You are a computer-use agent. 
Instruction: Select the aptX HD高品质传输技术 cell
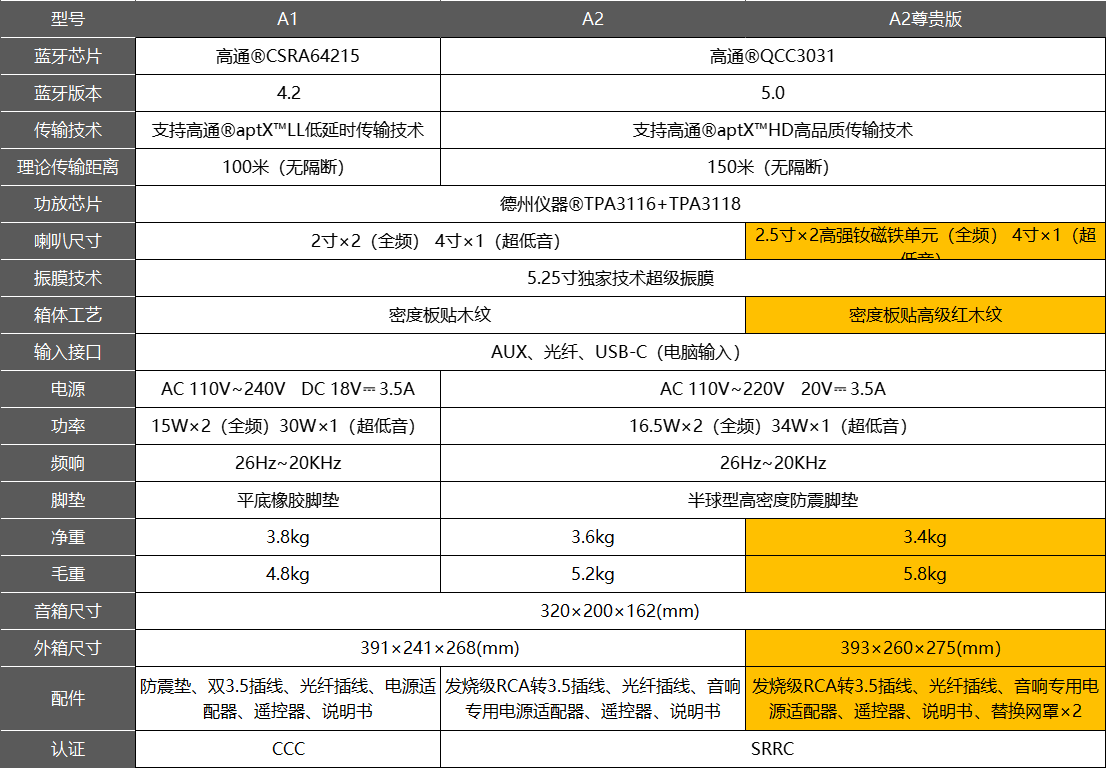pyautogui.click(x=773, y=130)
